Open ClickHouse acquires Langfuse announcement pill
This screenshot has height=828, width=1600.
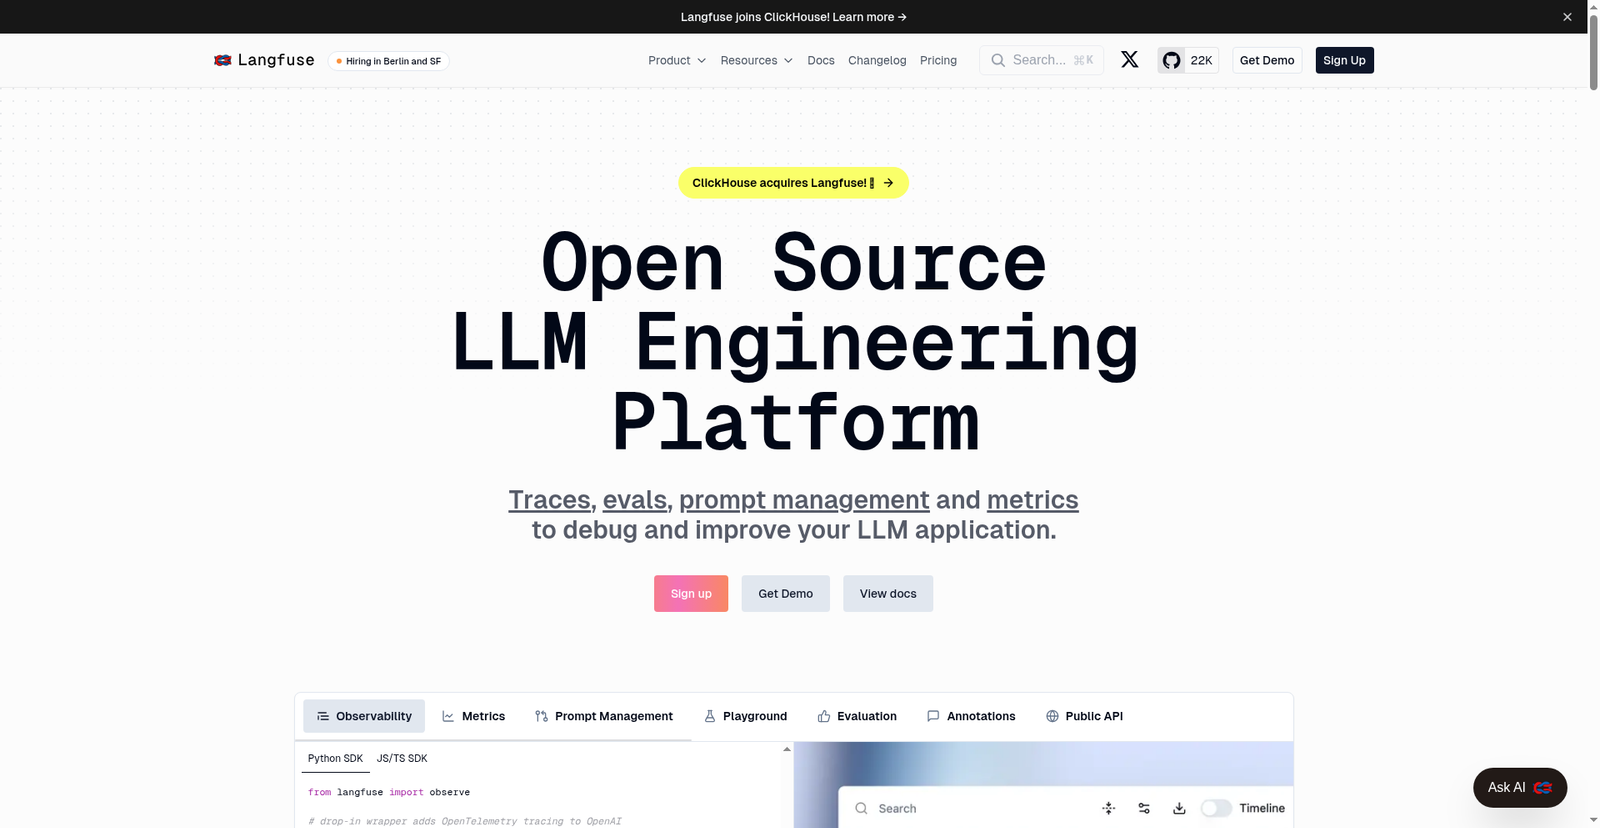pos(793,183)
